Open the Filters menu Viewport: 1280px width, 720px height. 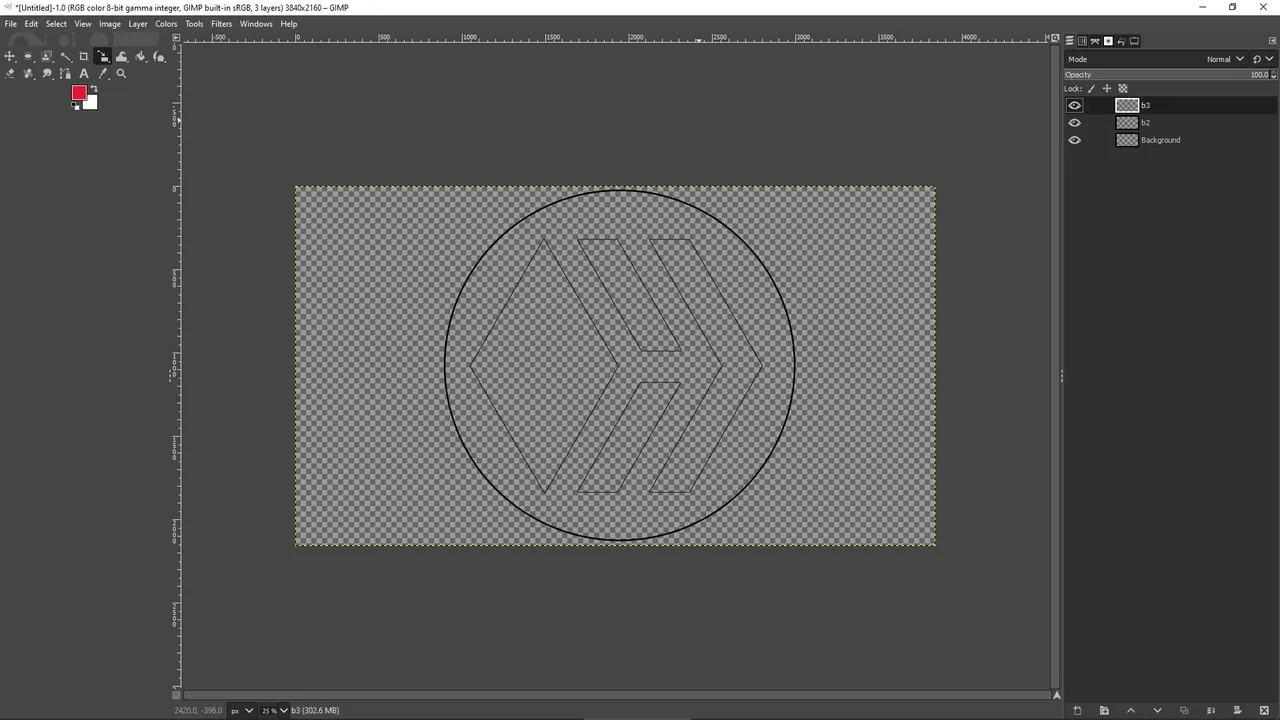pos(222,24)
